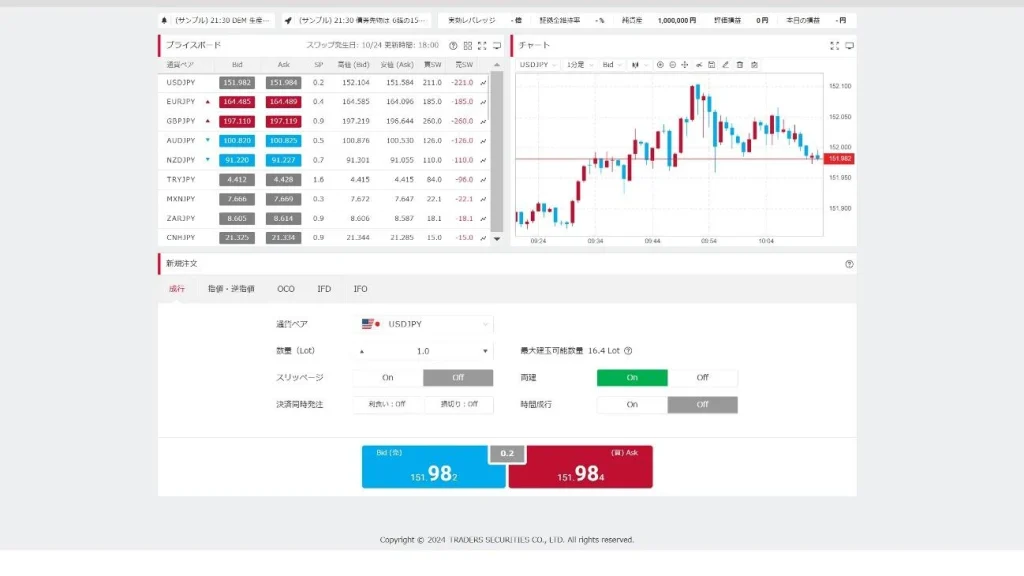Open the order currency pair USDJPY dropdown
This screenshot has width=1024, height=576.
[424, 324]
